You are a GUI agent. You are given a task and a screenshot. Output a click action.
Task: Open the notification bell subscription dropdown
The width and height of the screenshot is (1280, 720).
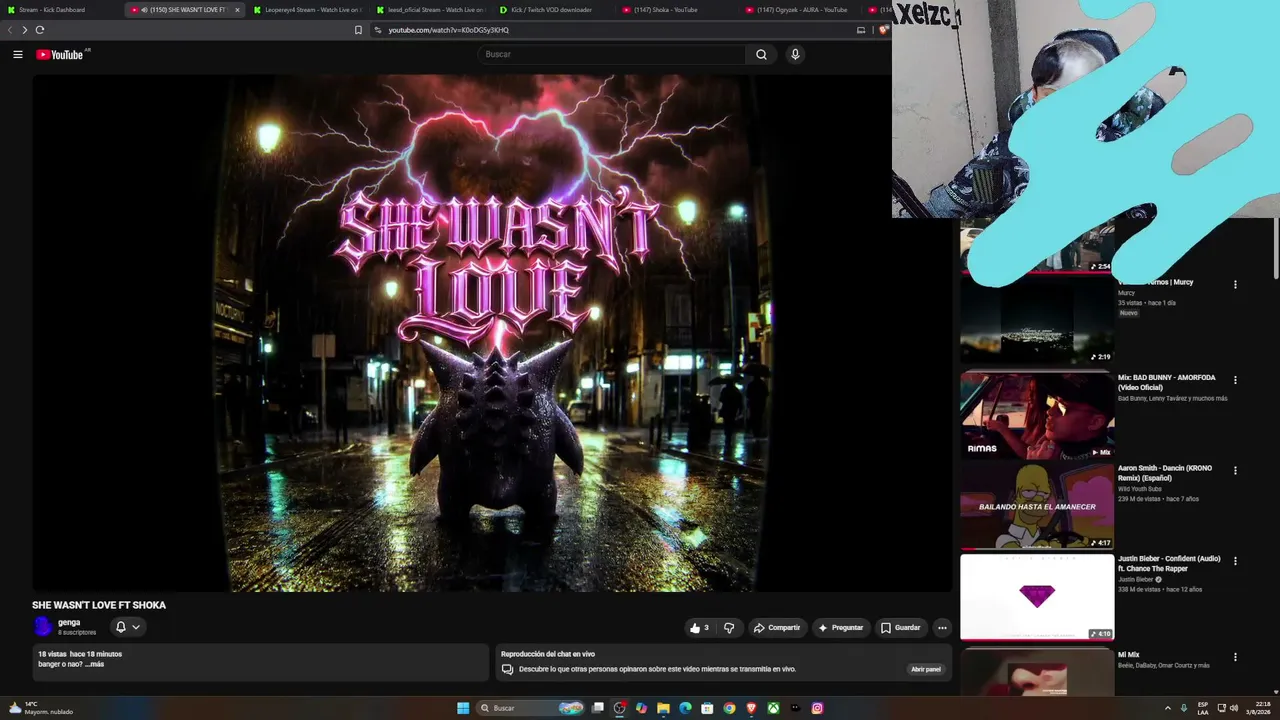[127, 627]
